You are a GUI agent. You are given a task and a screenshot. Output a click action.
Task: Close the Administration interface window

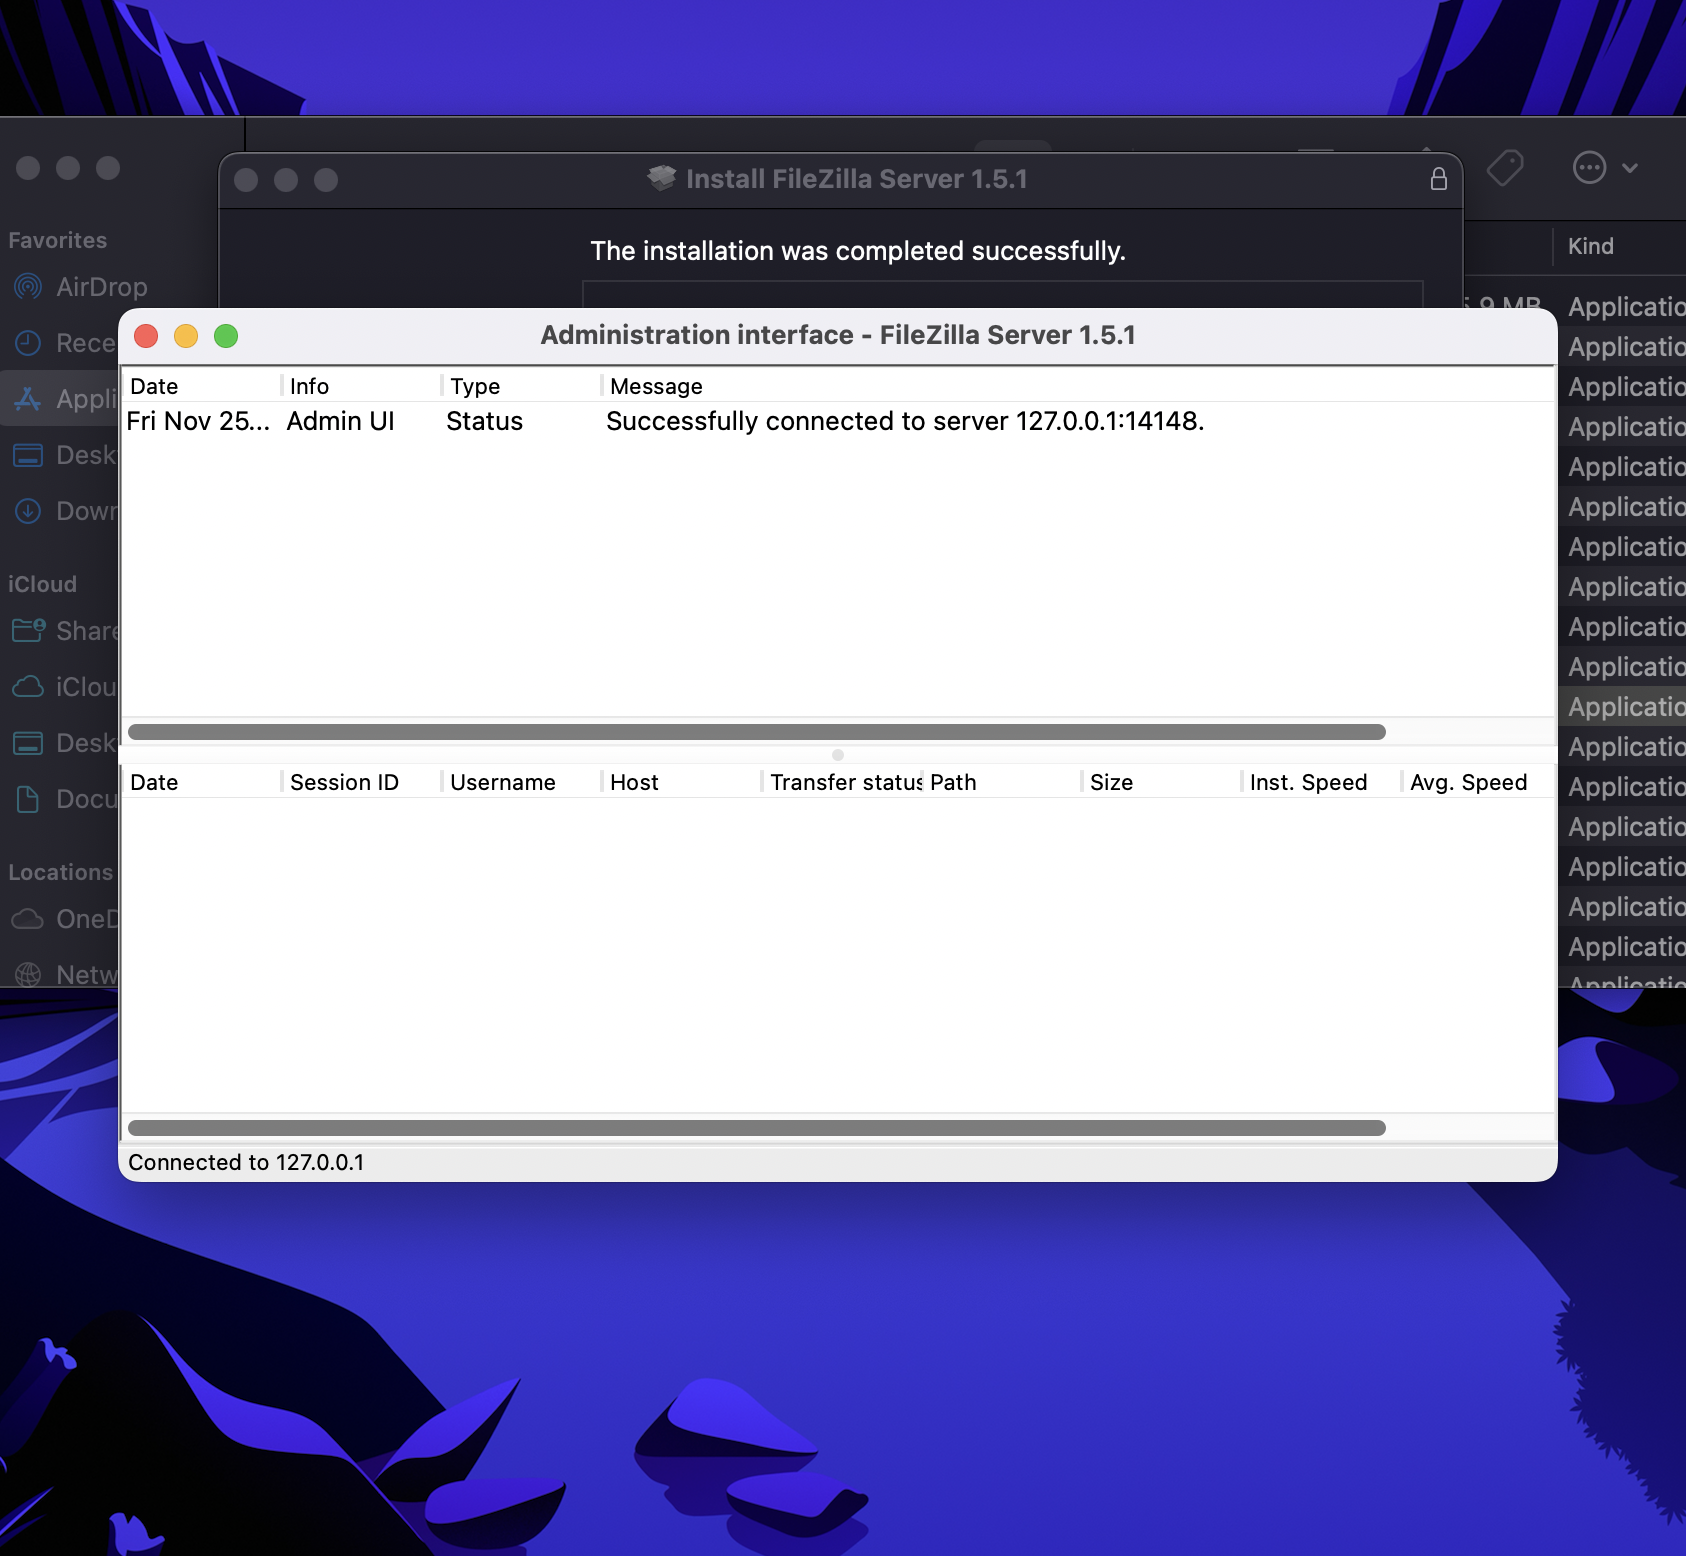[x=146, y=336]
